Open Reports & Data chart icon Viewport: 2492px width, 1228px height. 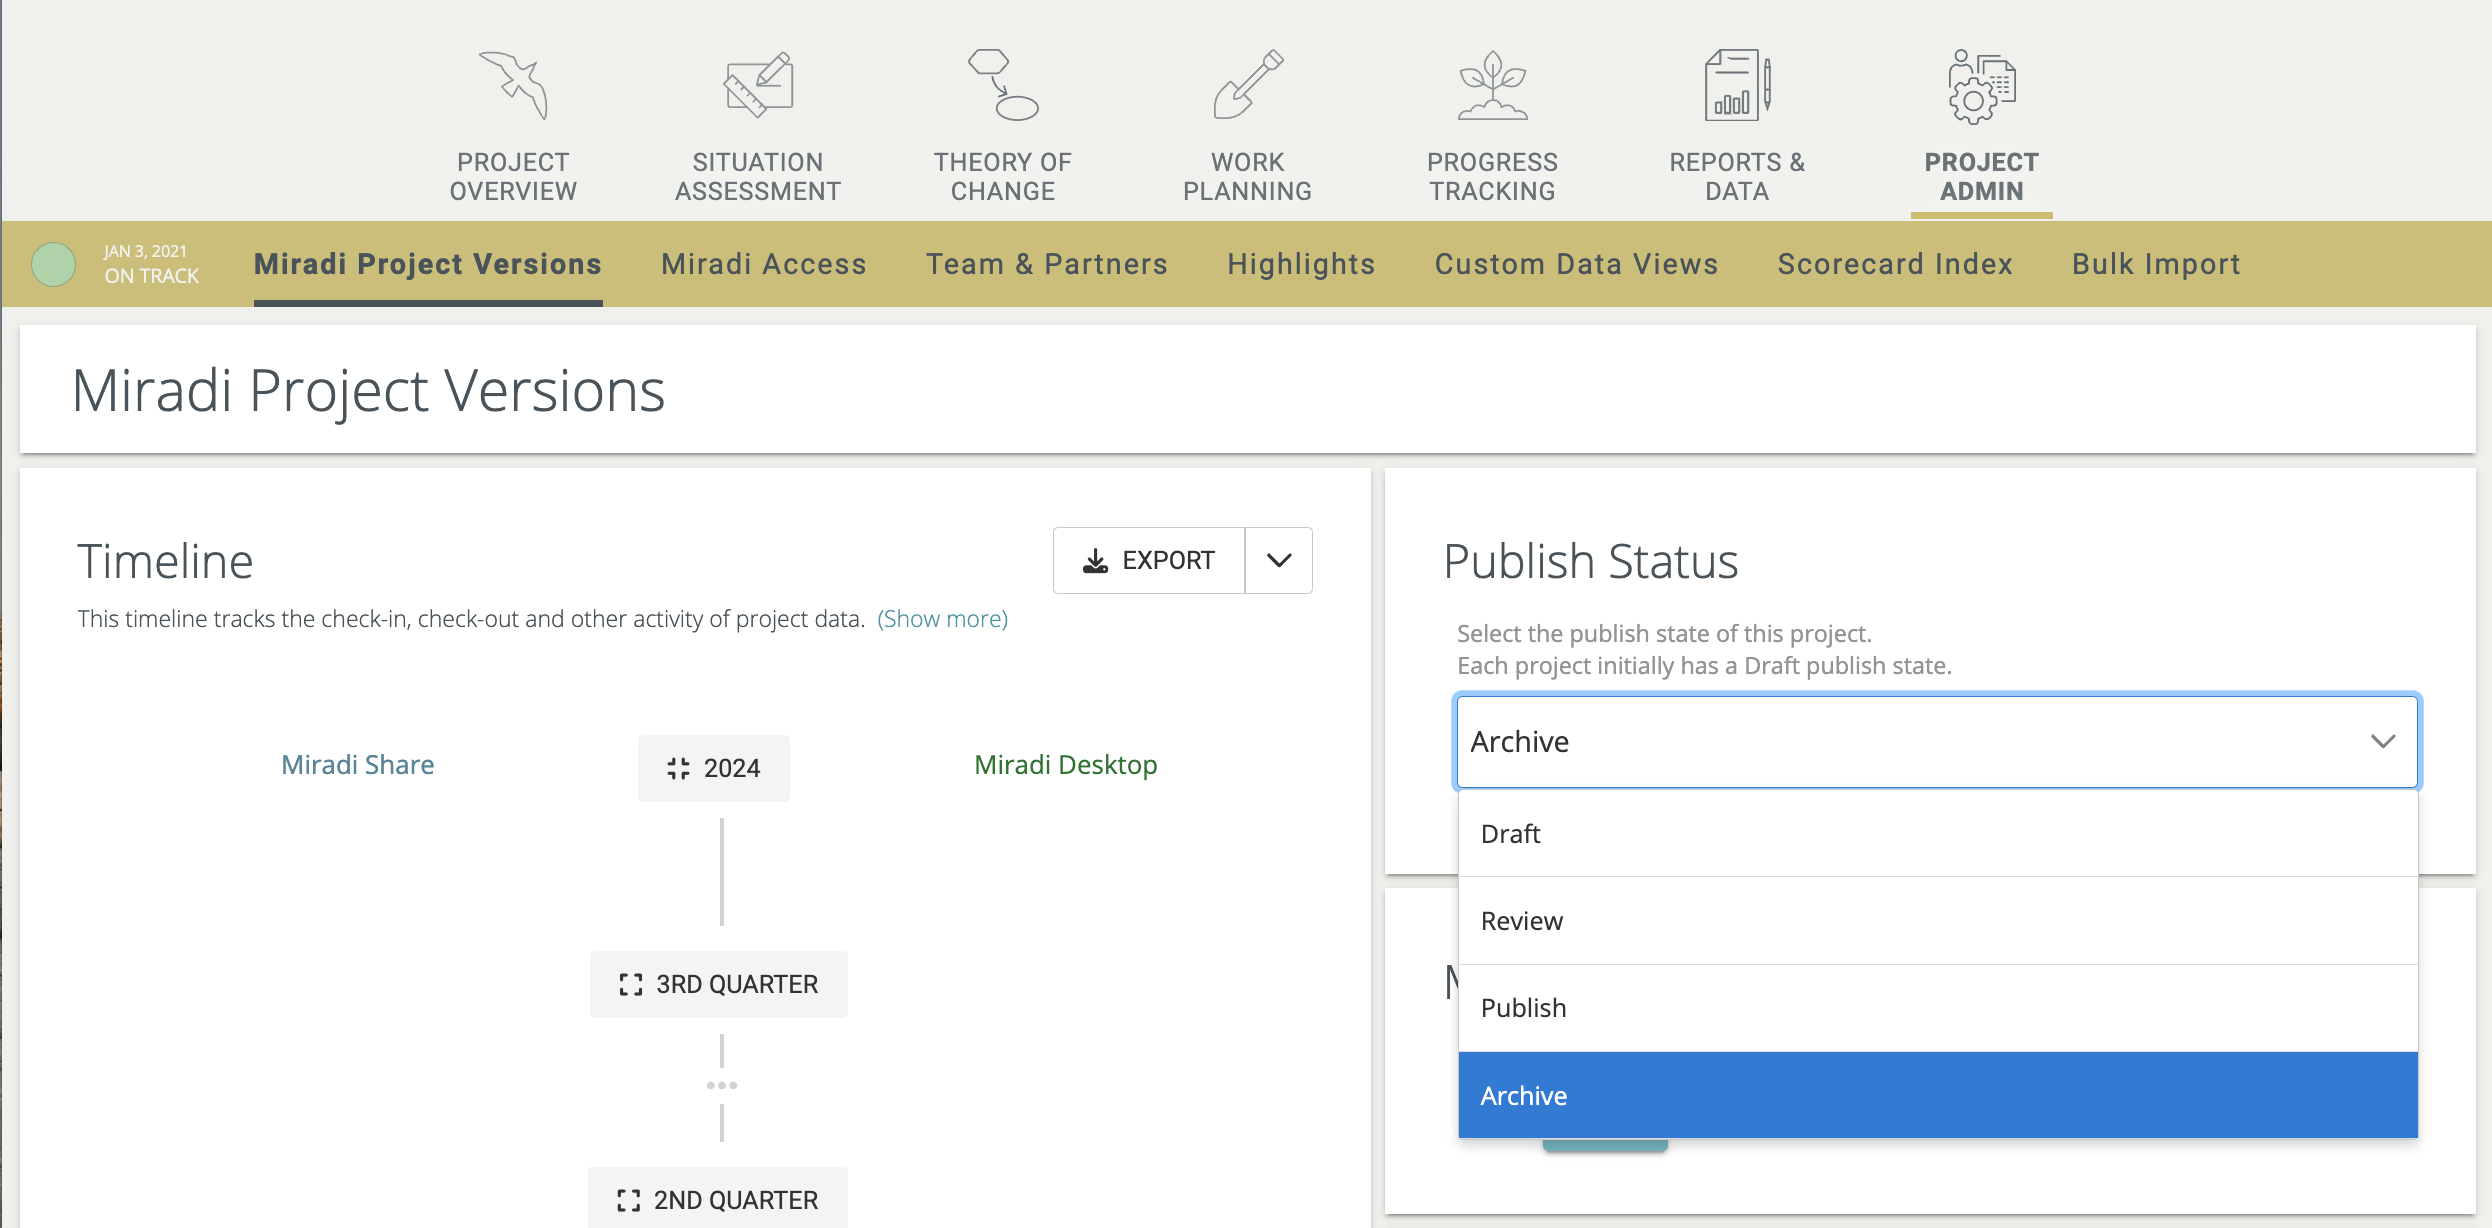1737,86
